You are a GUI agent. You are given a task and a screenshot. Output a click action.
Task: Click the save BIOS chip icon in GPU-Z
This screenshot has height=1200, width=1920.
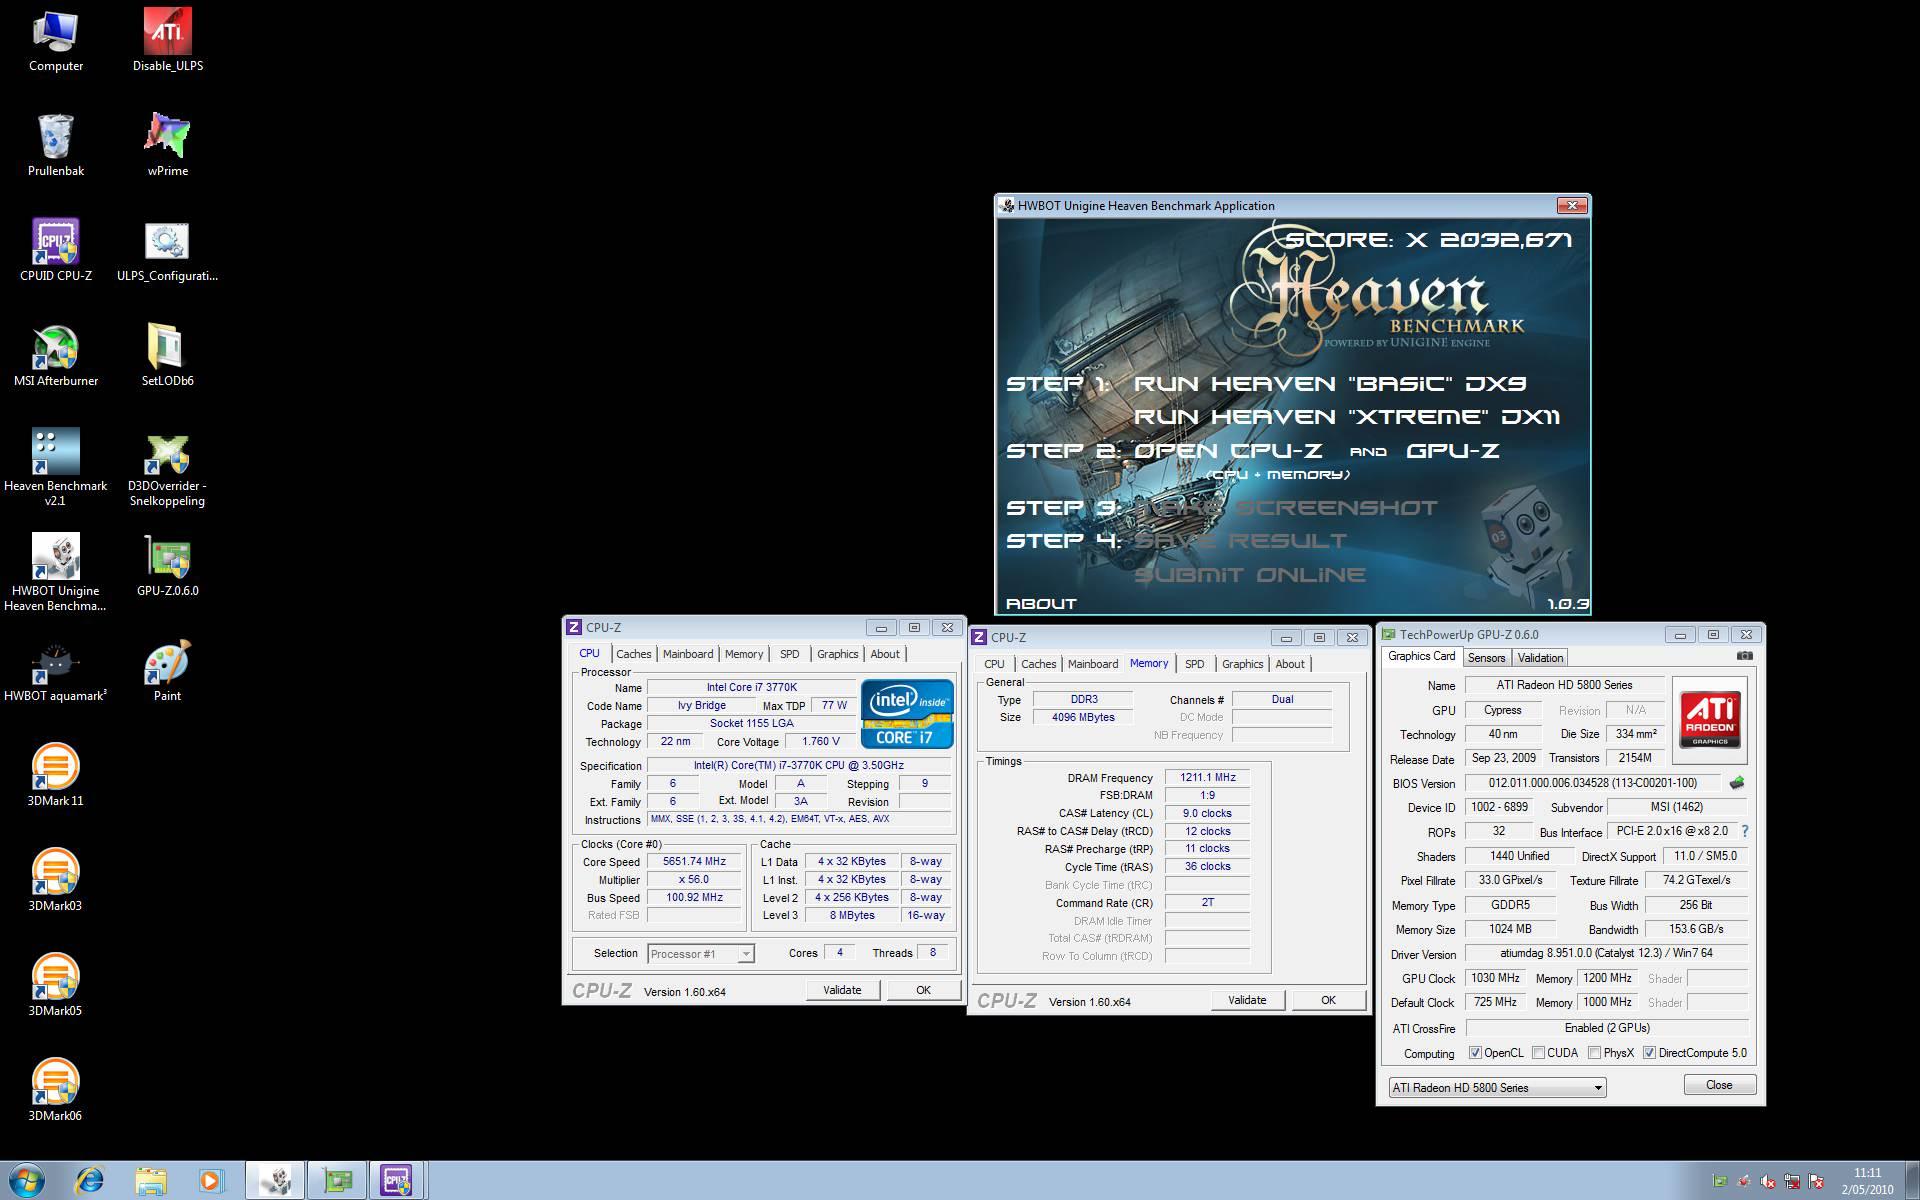coord(1737,783)
